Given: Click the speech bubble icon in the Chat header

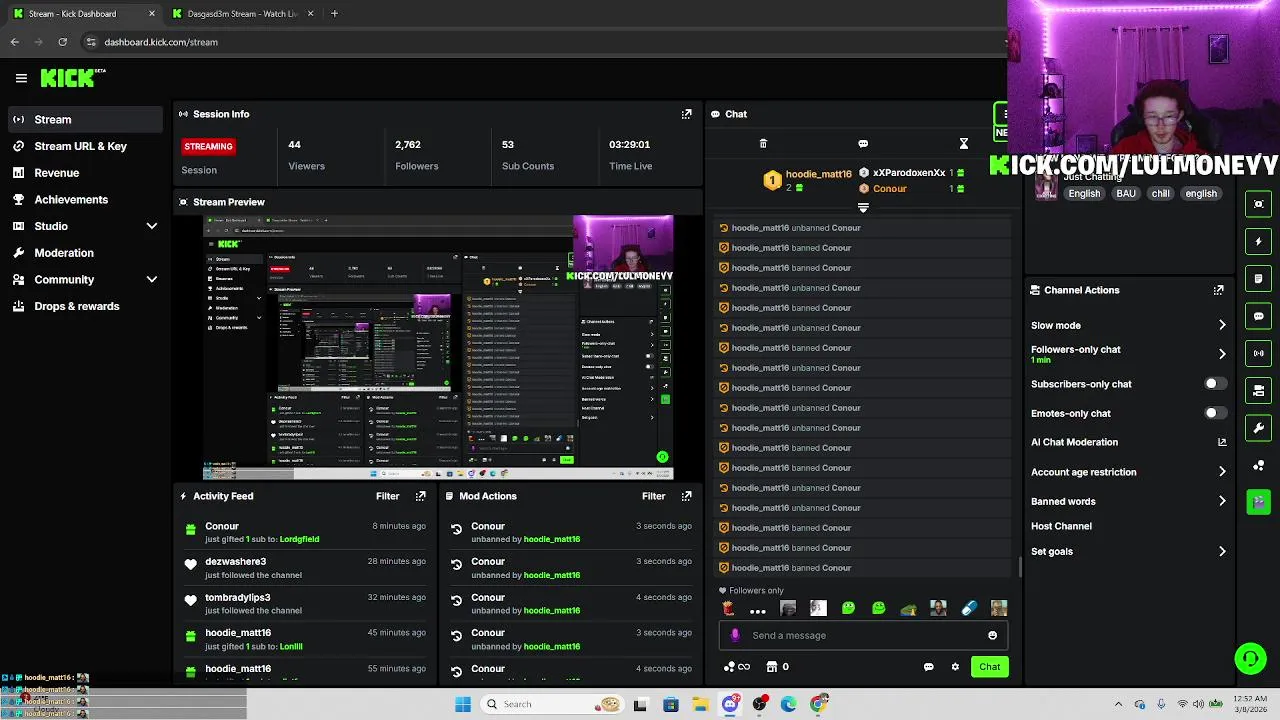Looking at the screenshot, I should 863,144.
